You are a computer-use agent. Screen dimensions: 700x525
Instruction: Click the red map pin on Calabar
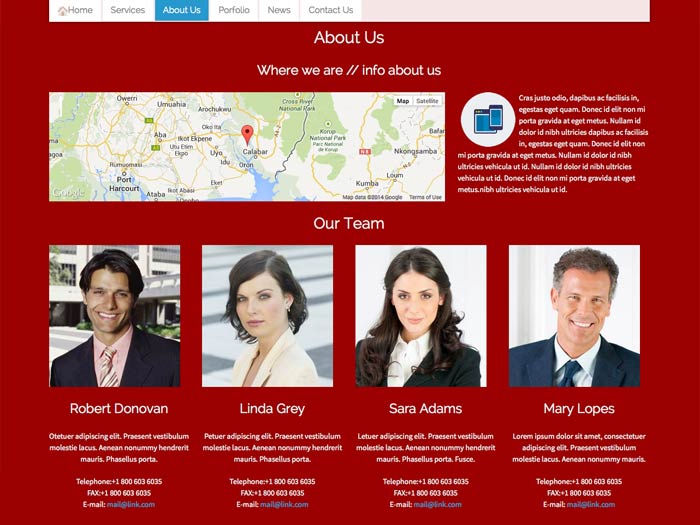click(247, 135)
